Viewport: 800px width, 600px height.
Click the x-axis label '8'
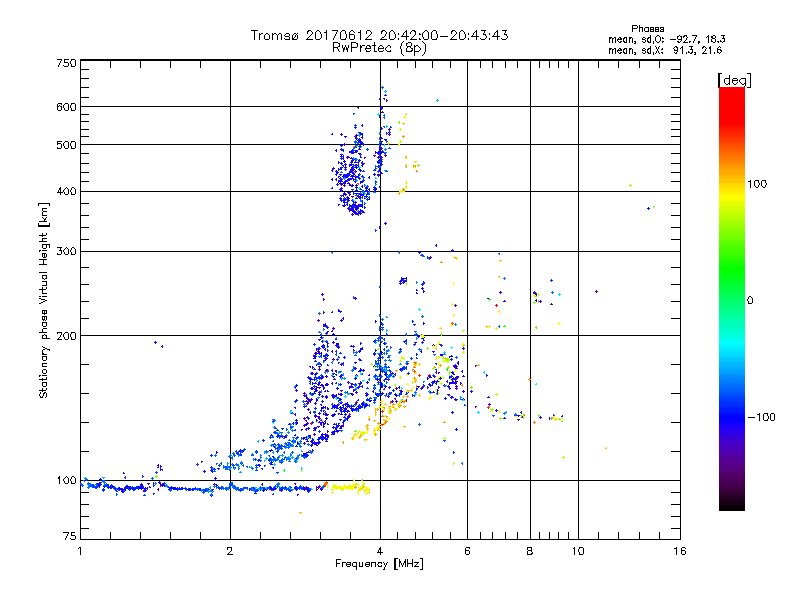[530, 551]
